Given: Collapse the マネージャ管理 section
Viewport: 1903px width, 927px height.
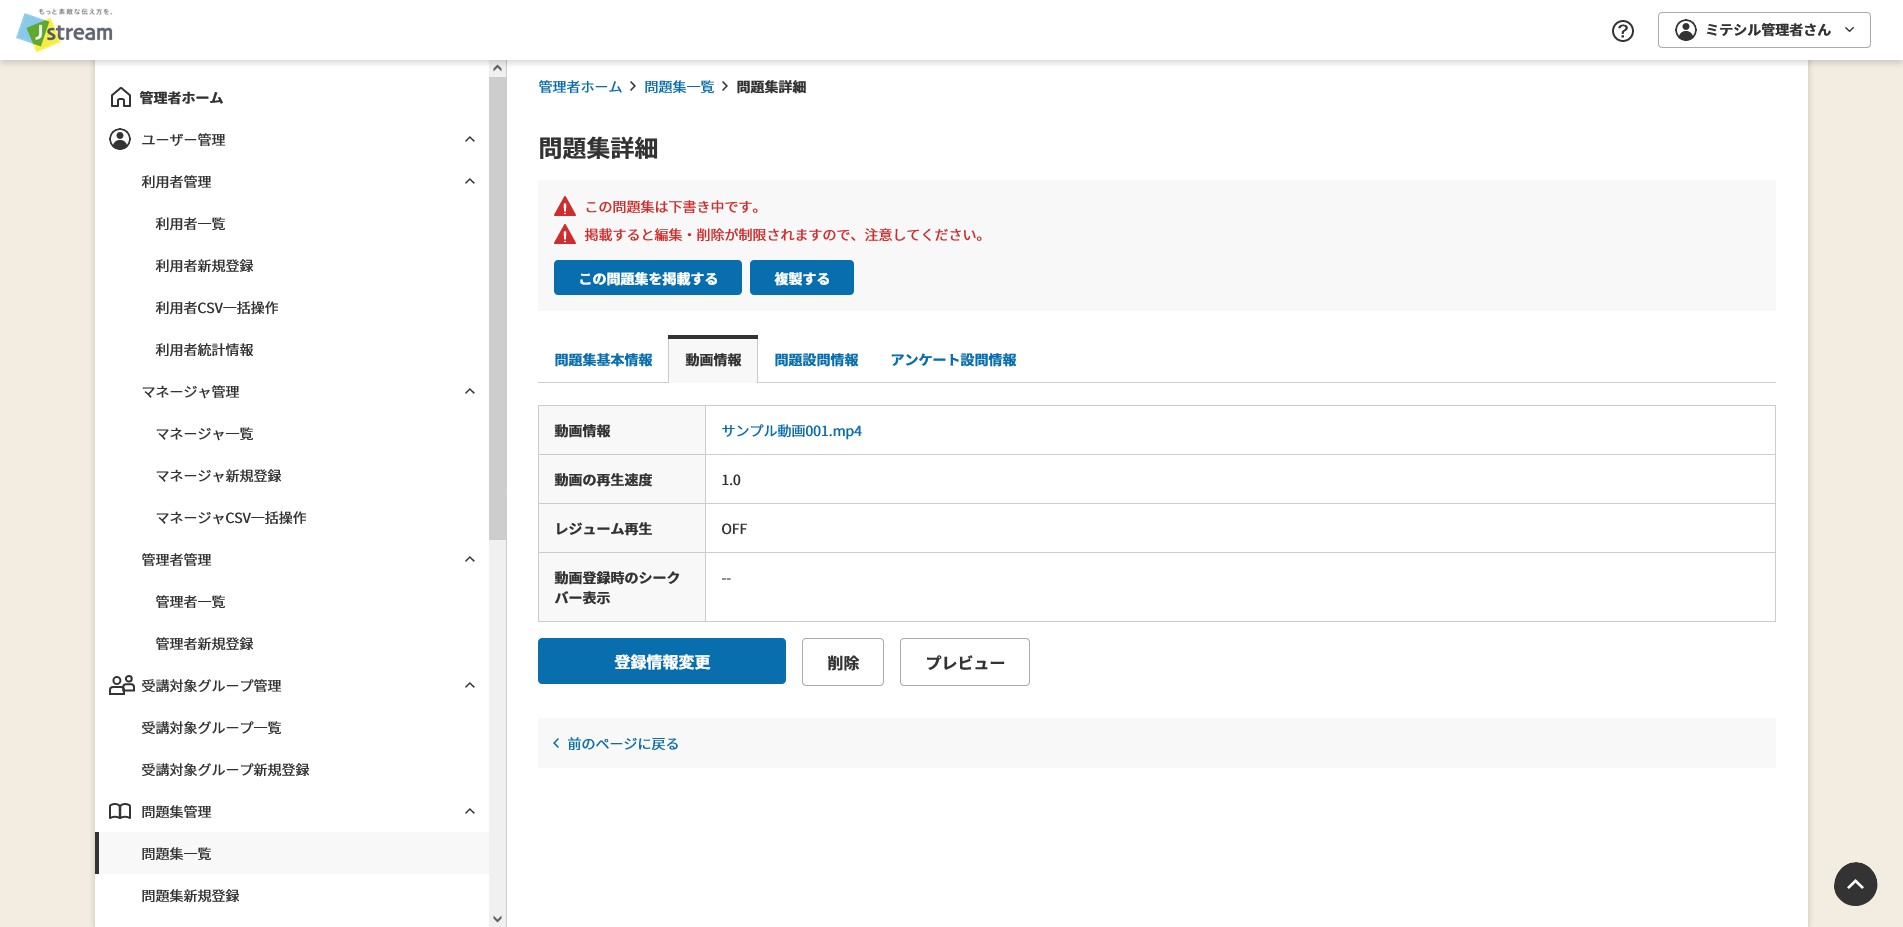Looking at the screenshot, I should pyautogui.click(x=470, y=391).
